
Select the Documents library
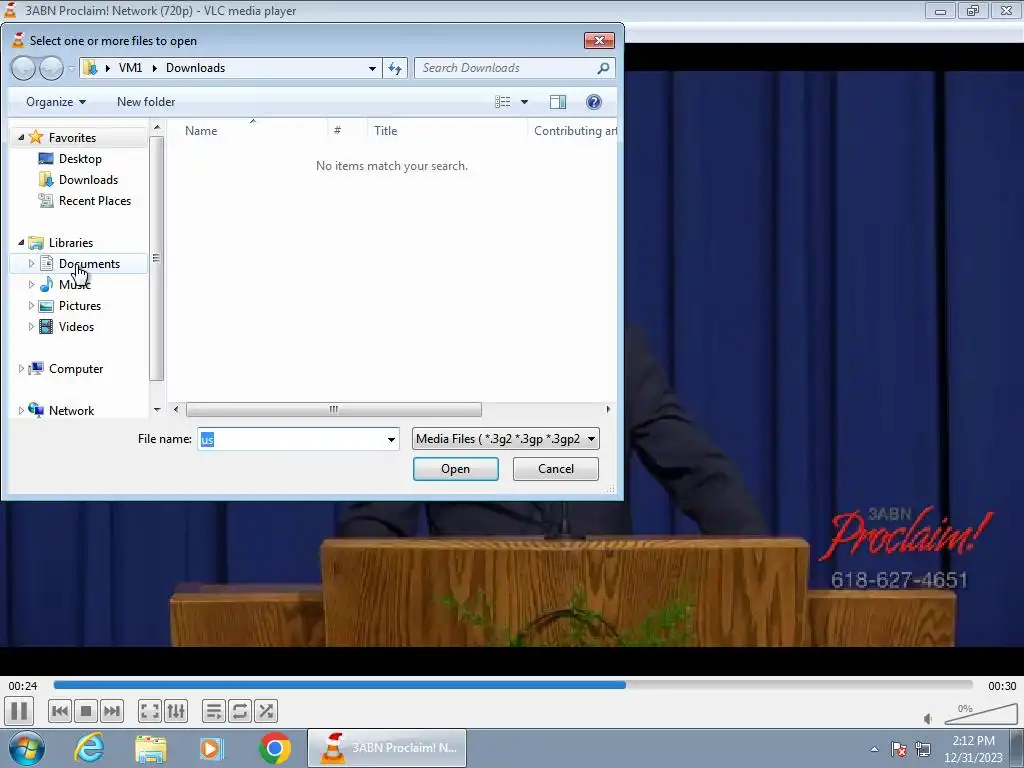pyautogui.click(x=89, y=264)
